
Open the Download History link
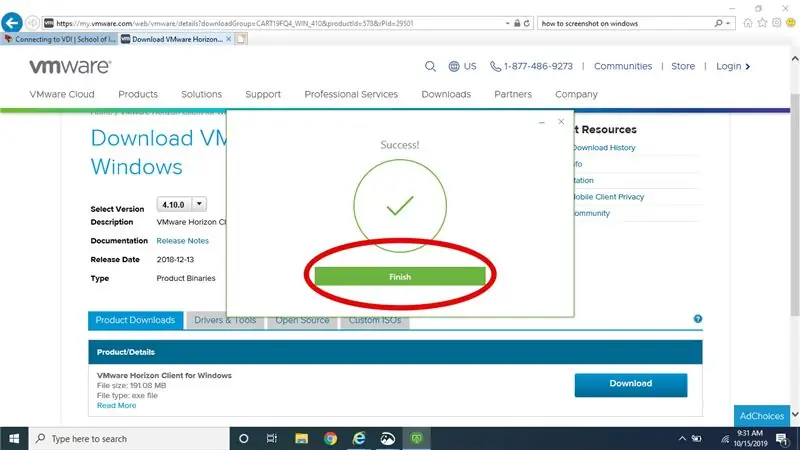[605, 147]
